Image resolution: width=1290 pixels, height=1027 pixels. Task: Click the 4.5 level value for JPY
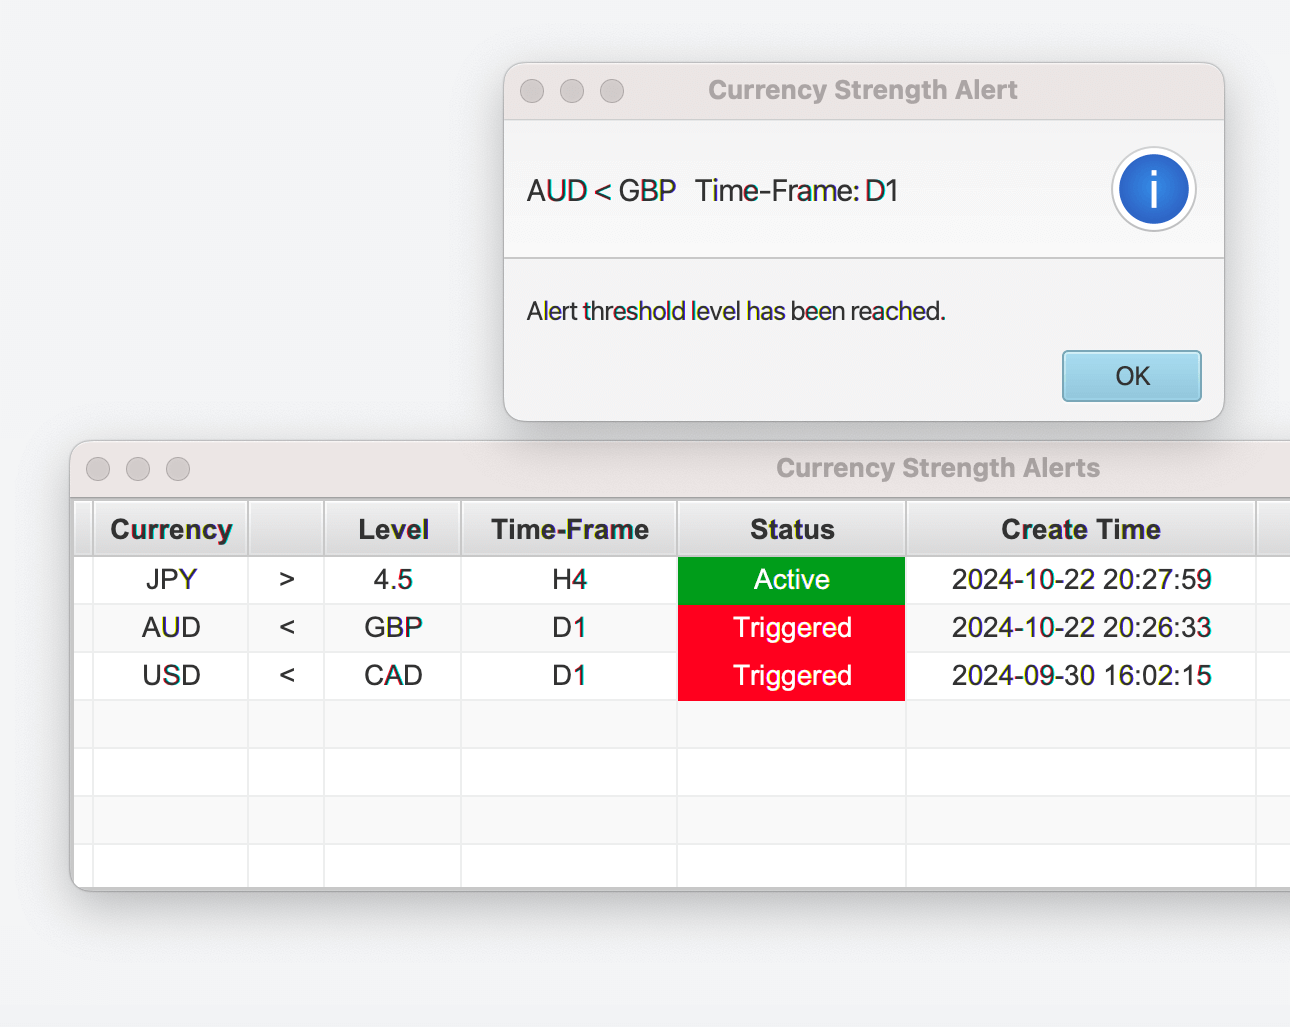[392, 580]
